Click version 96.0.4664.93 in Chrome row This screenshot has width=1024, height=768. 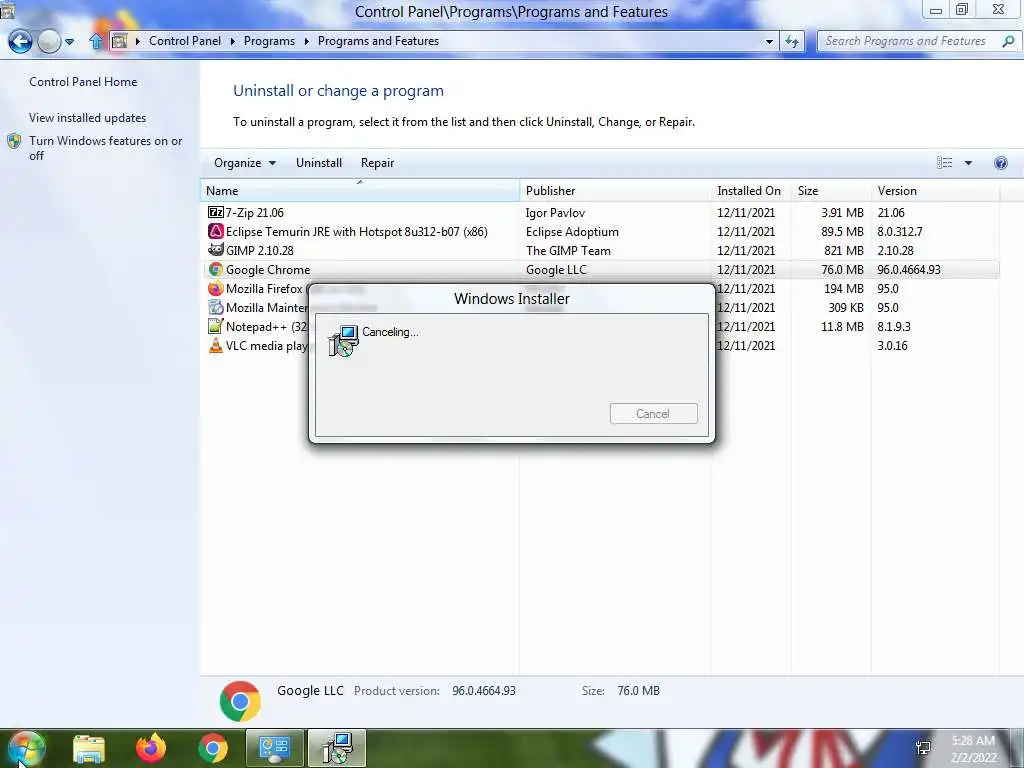(909, 270)
